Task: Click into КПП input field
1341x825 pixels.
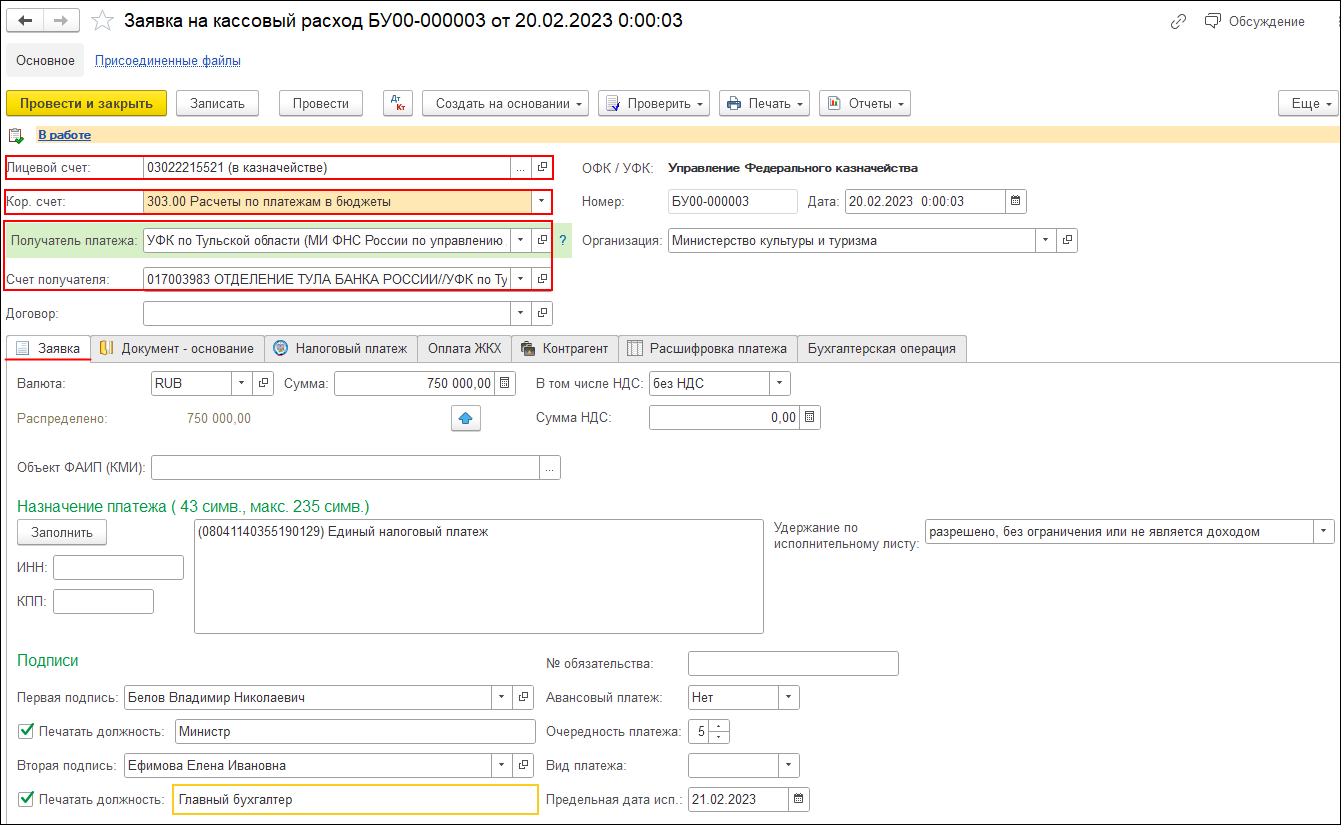Action: pyautogui.click(x=103, y=601)
